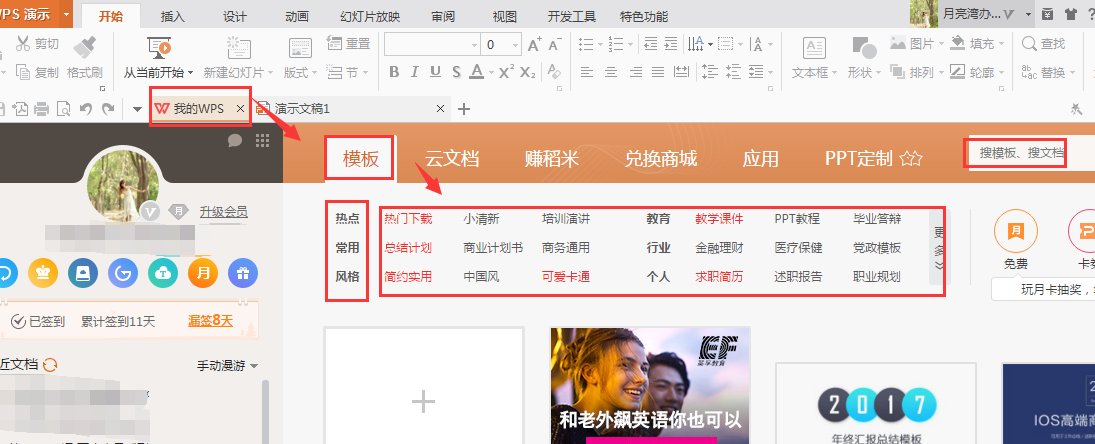Center align text
This screenshot has height=444, width=1095.
coord(611,72)
